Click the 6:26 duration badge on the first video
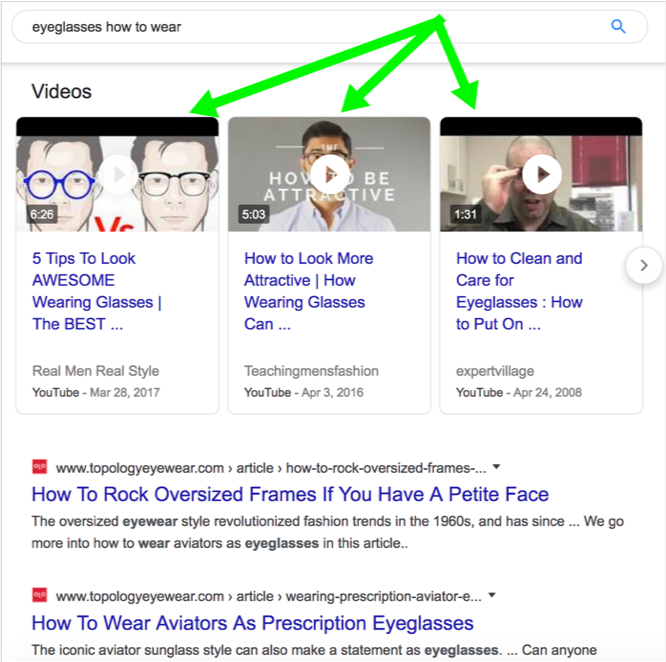 pyautogui.click(x=42, y=214)
